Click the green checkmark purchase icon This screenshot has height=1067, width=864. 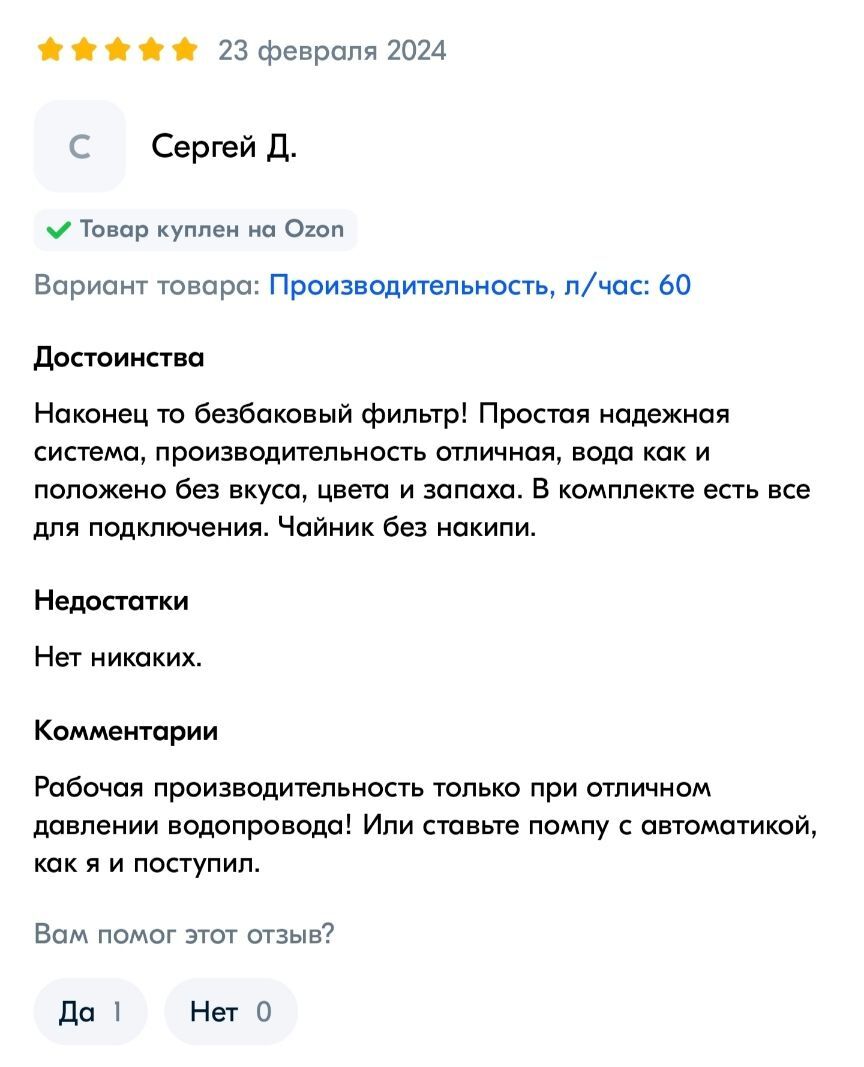(x=59, y=230)
